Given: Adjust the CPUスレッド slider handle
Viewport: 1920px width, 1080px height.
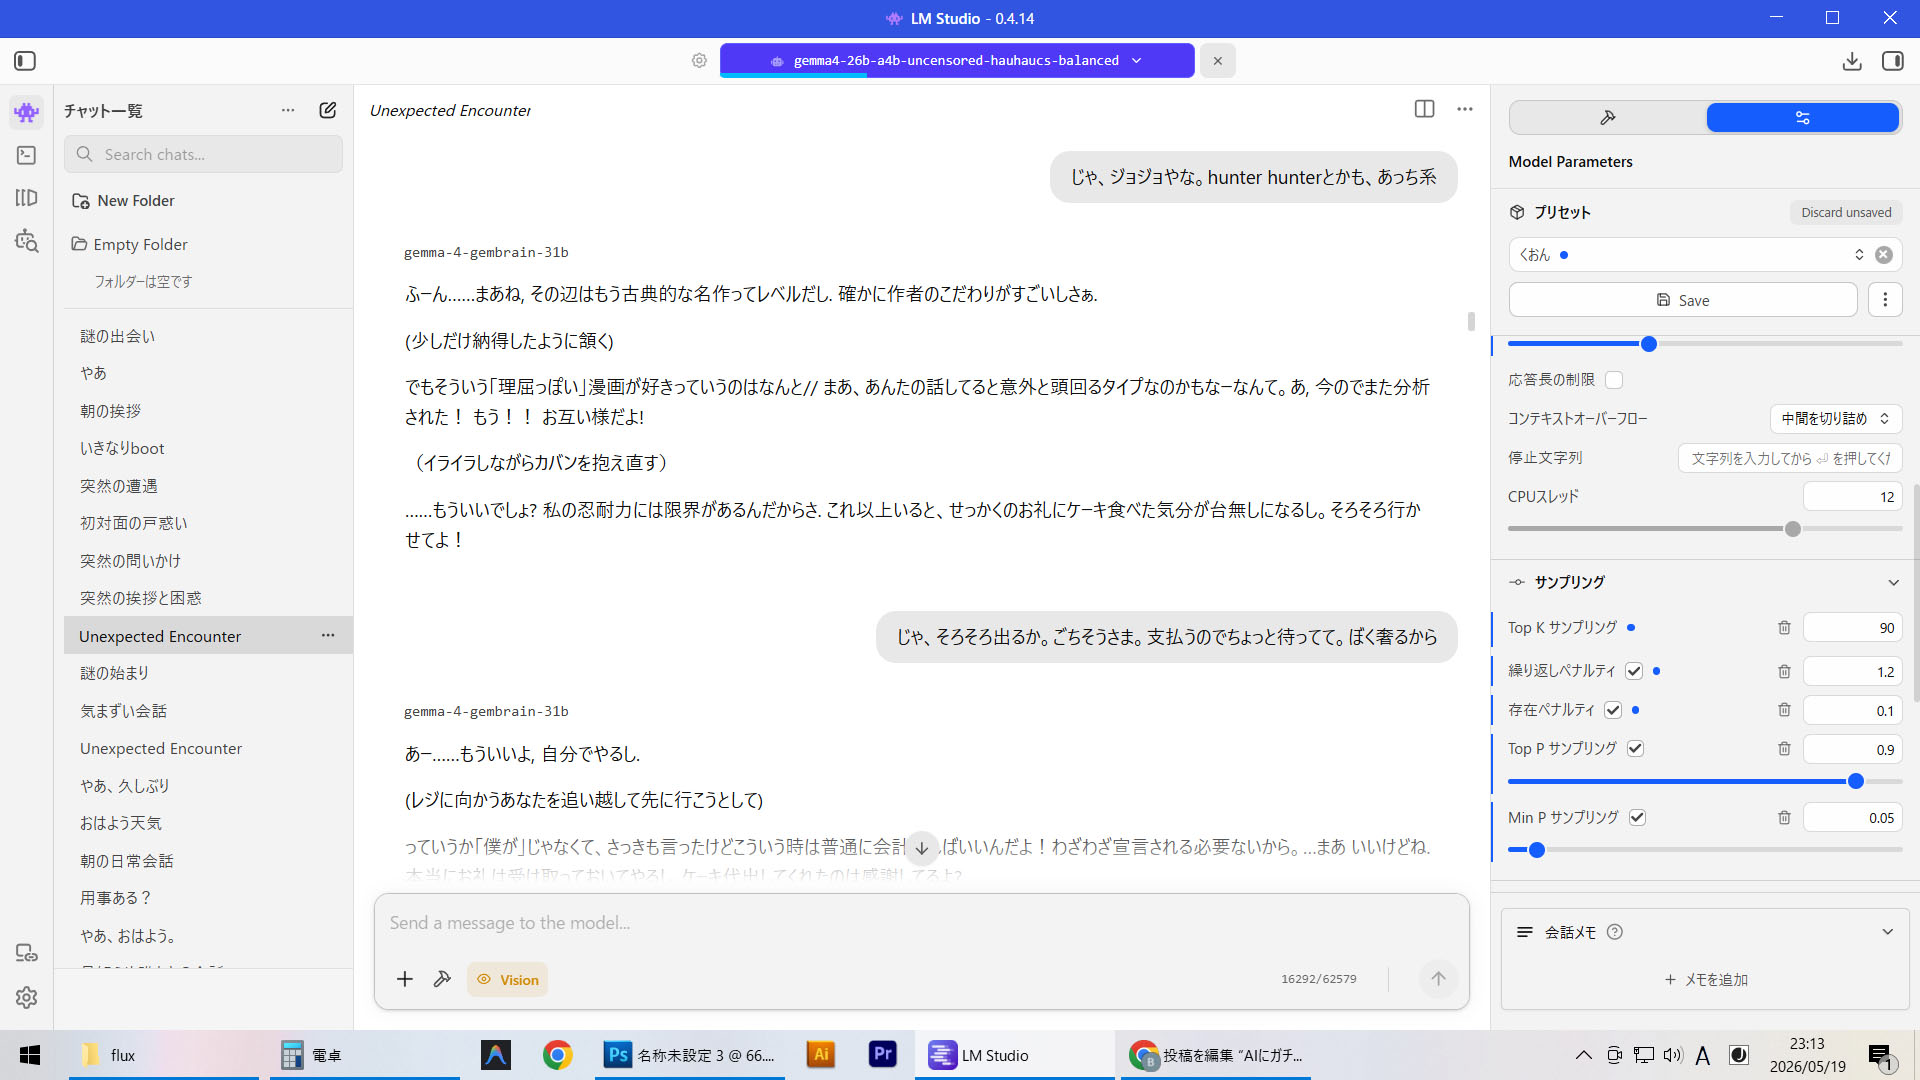Looking at the screenshot, I should coord(1793,529).
